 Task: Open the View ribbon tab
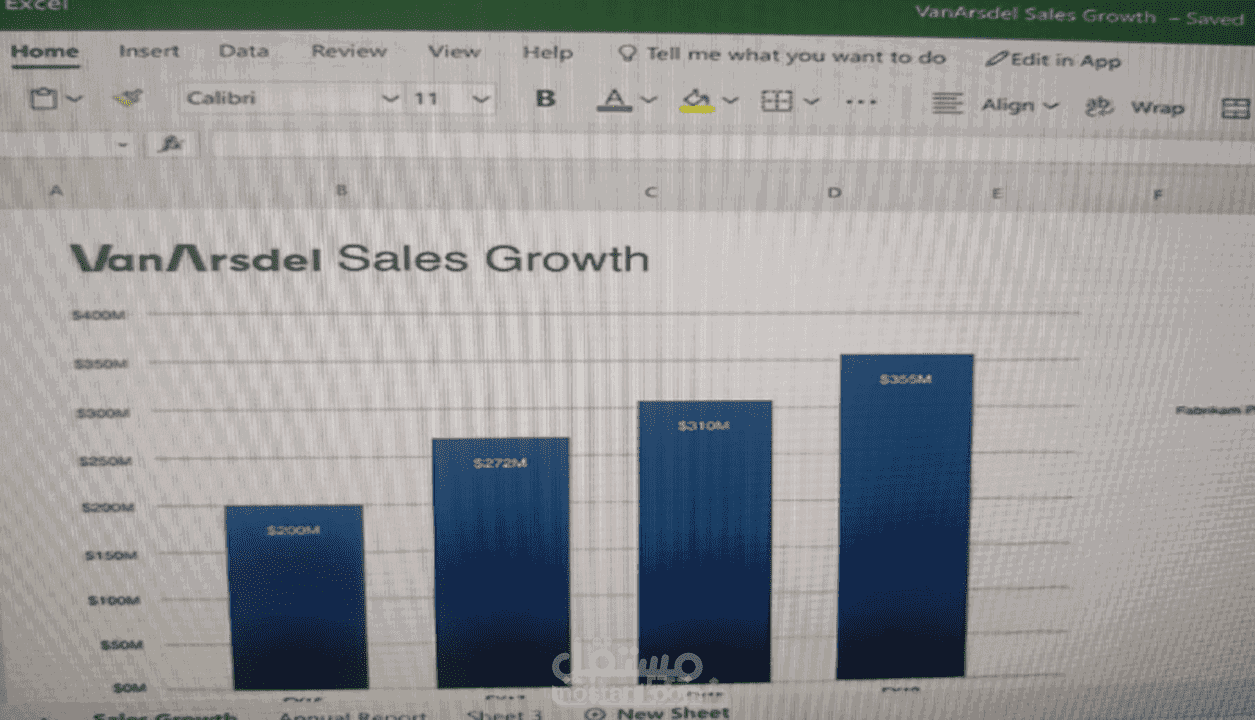tap(454, 51)
